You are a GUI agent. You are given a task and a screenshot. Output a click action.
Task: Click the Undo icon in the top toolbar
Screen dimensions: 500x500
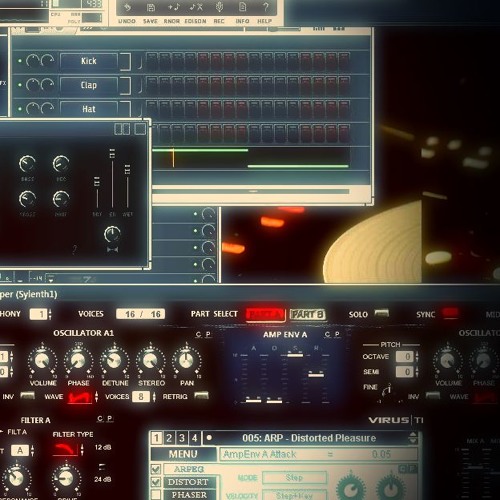[127, 7]
